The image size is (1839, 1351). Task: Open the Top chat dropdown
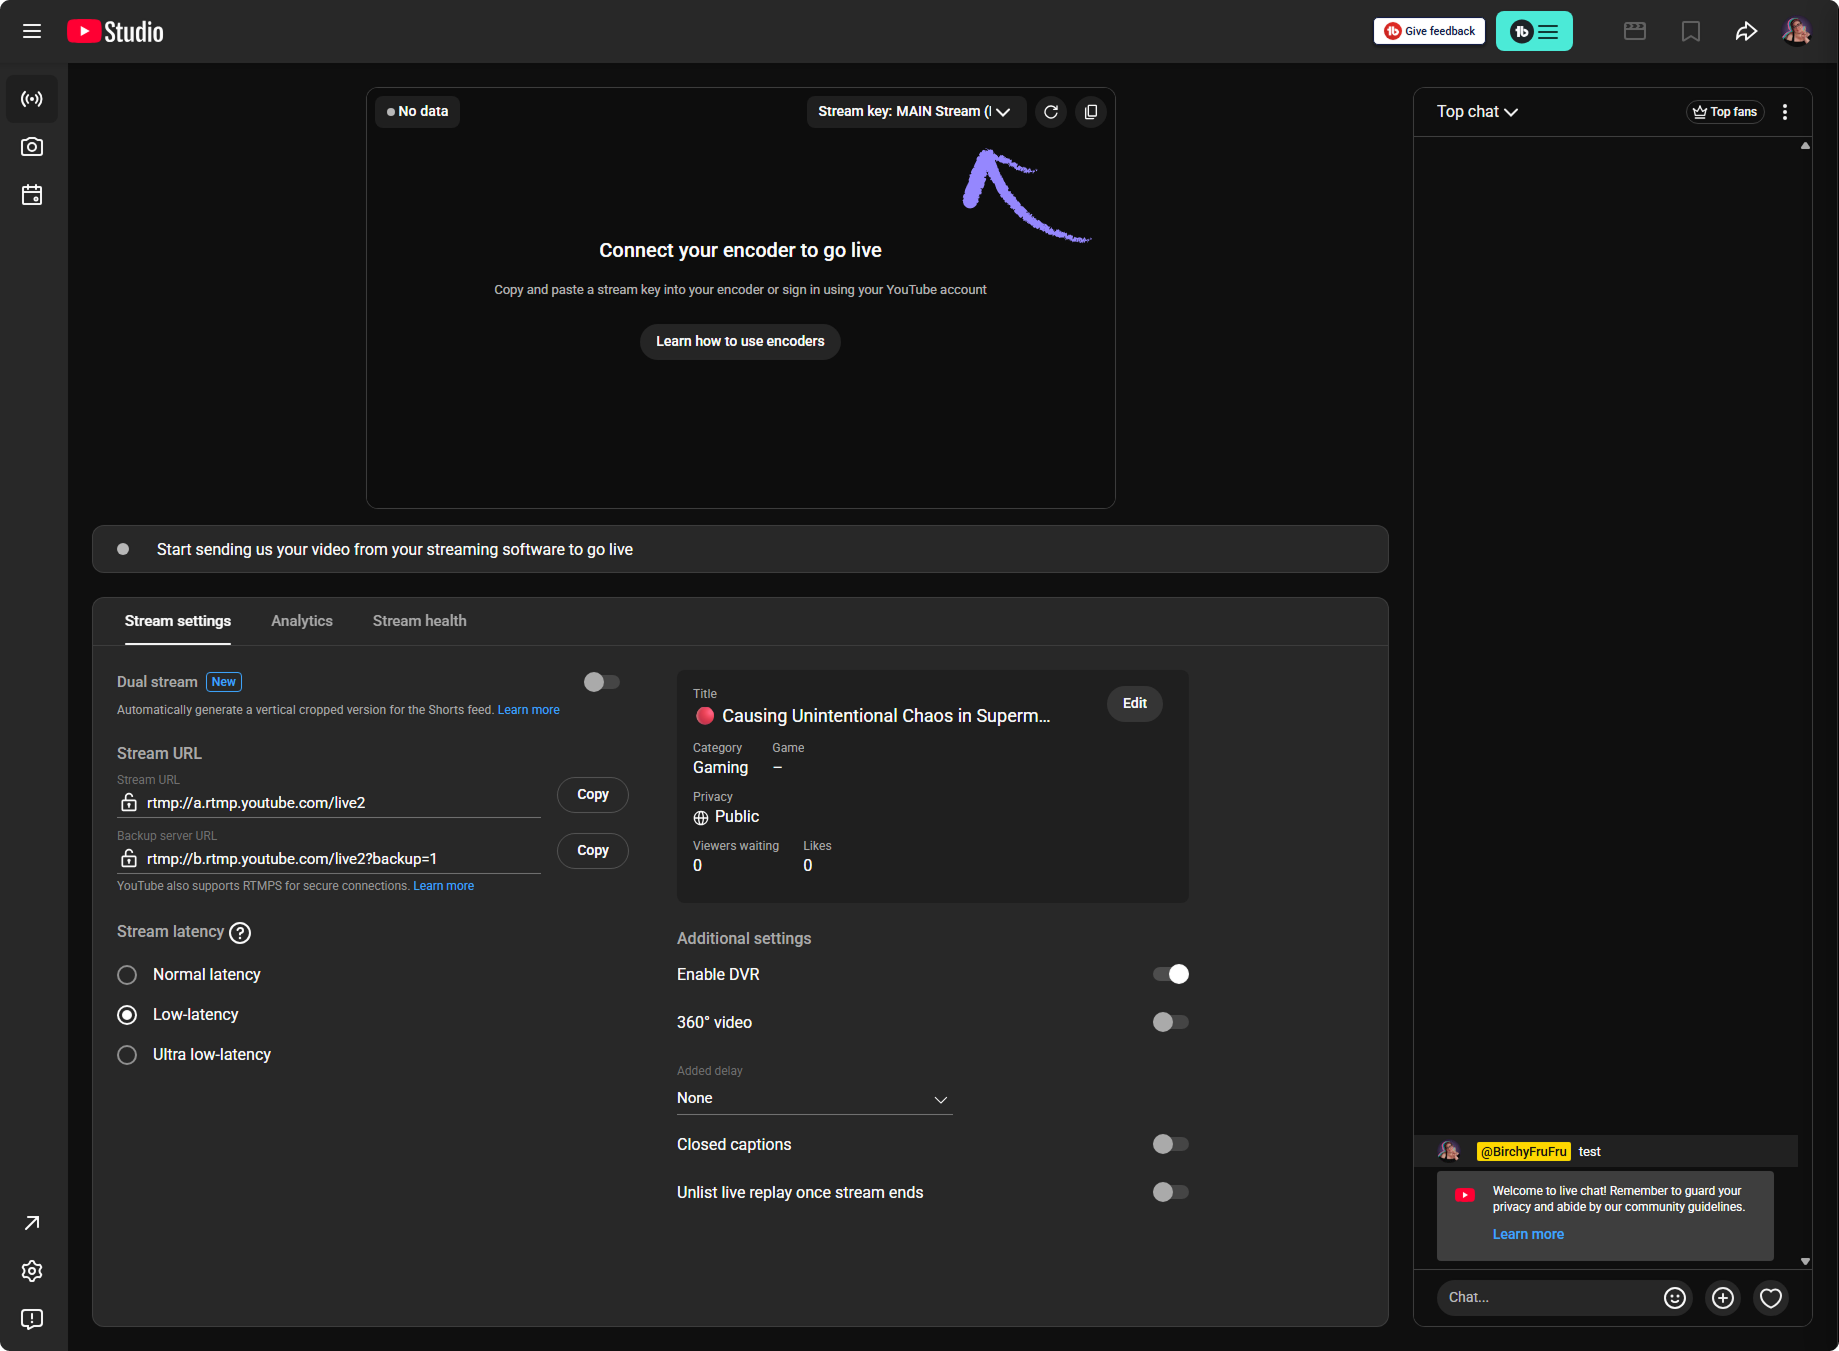pos(1477,112)
